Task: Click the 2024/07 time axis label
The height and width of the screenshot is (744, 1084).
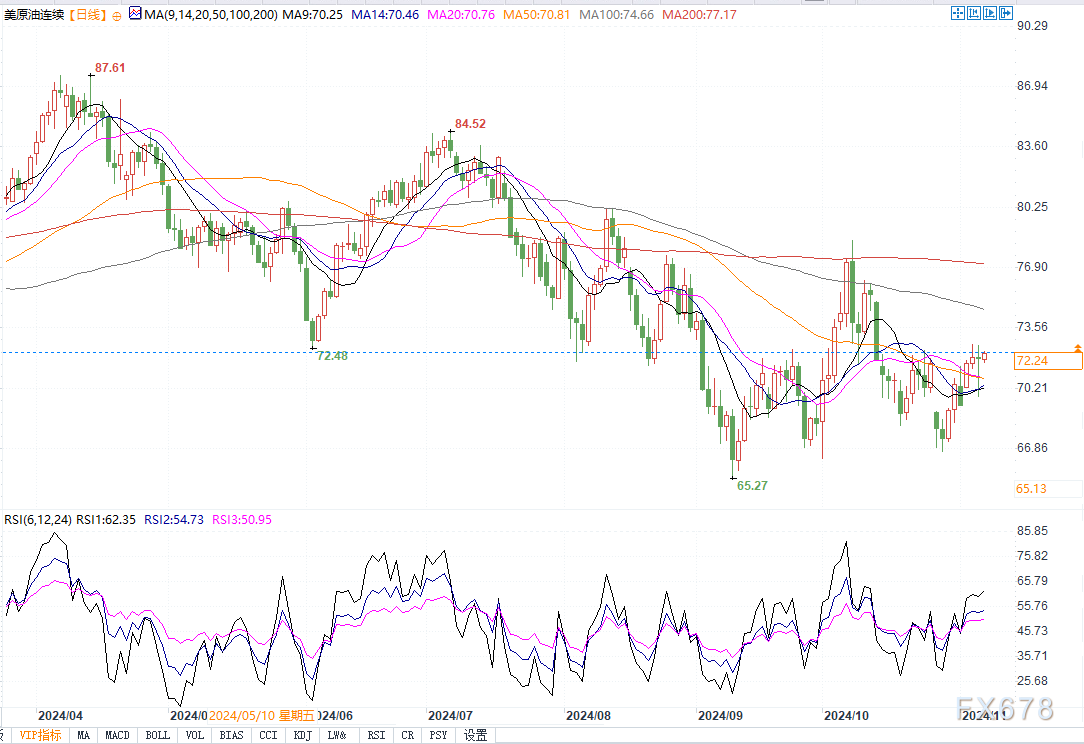Action: point(450,716)
